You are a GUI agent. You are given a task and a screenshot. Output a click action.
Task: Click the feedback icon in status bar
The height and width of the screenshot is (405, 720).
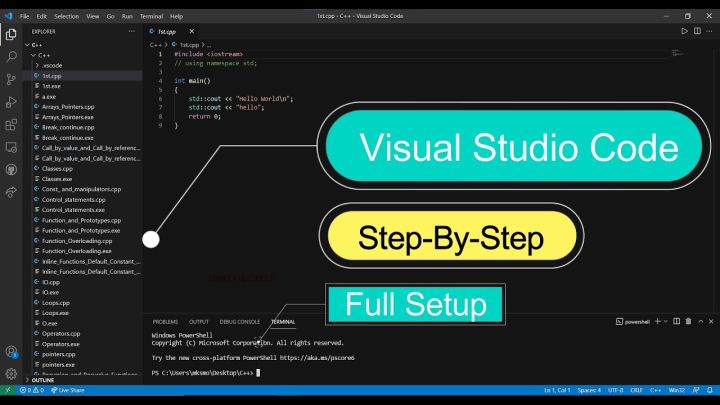click(x=696, y=390)
